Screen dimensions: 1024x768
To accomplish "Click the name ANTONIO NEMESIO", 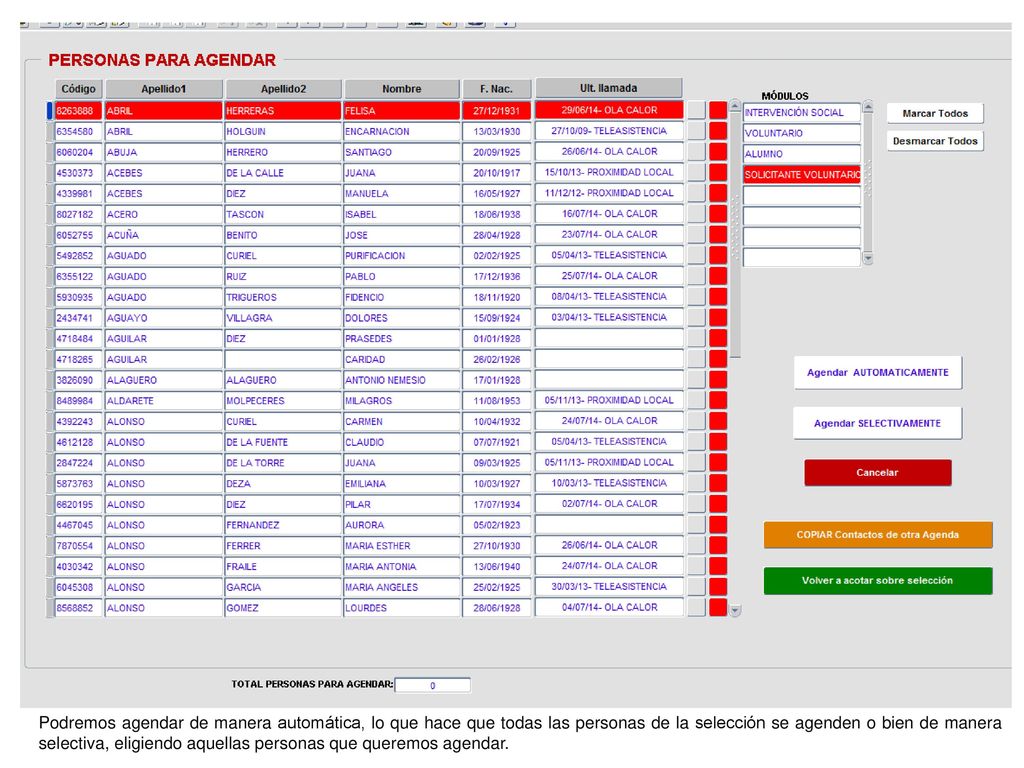I will click(402, 380).
